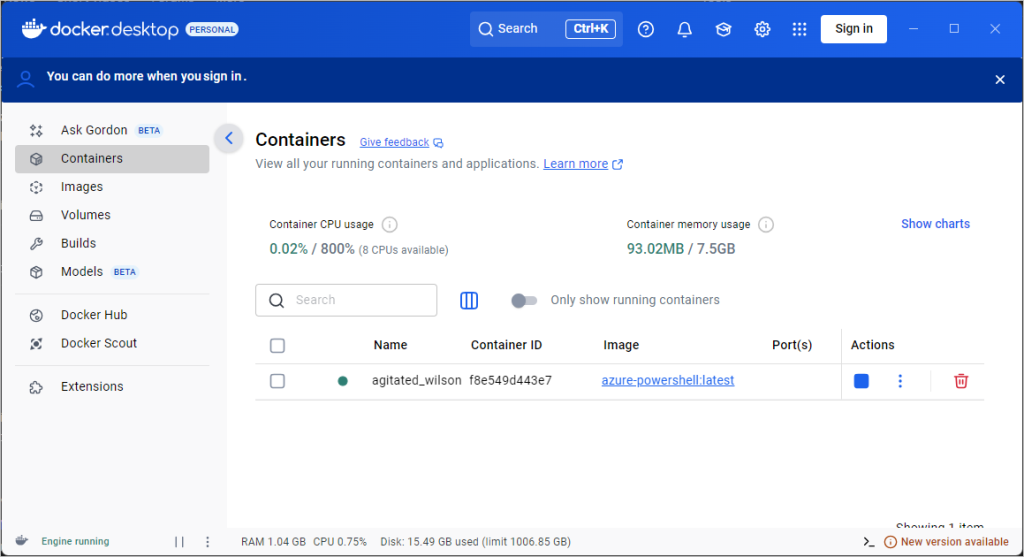This screenshot has height=557, width=1024.
Task: Click info icon next to Container memory usage
Action: coord(766,225)
